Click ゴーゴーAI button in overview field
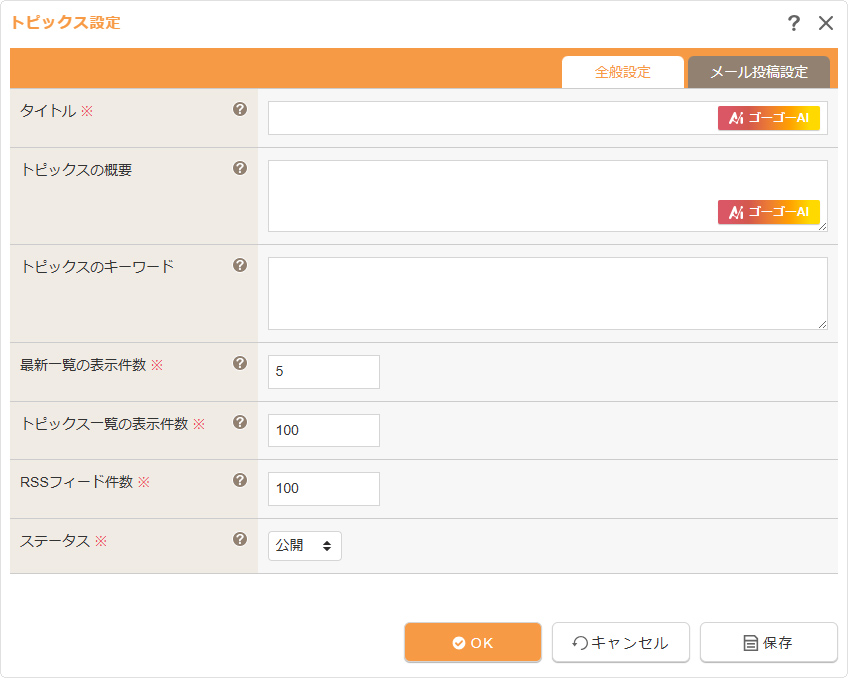848x678 pixels. (768, 212)
